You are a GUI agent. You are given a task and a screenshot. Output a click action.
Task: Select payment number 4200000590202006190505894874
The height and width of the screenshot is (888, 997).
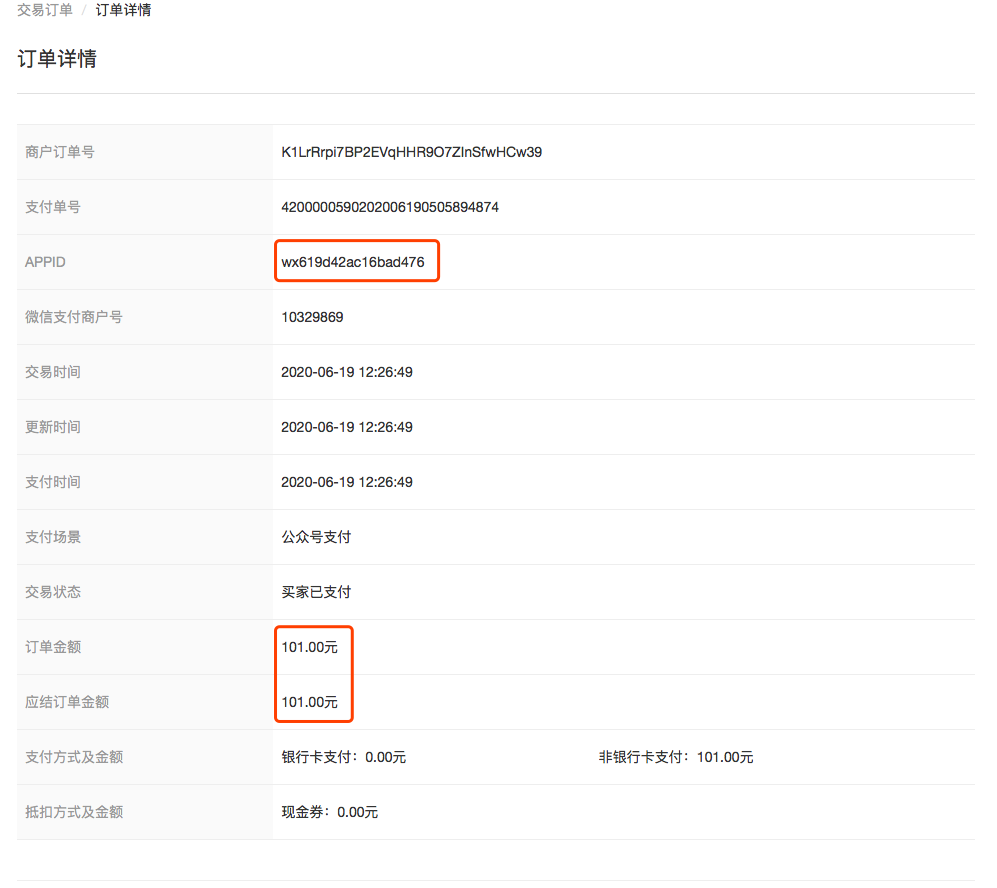coord(390,207)
